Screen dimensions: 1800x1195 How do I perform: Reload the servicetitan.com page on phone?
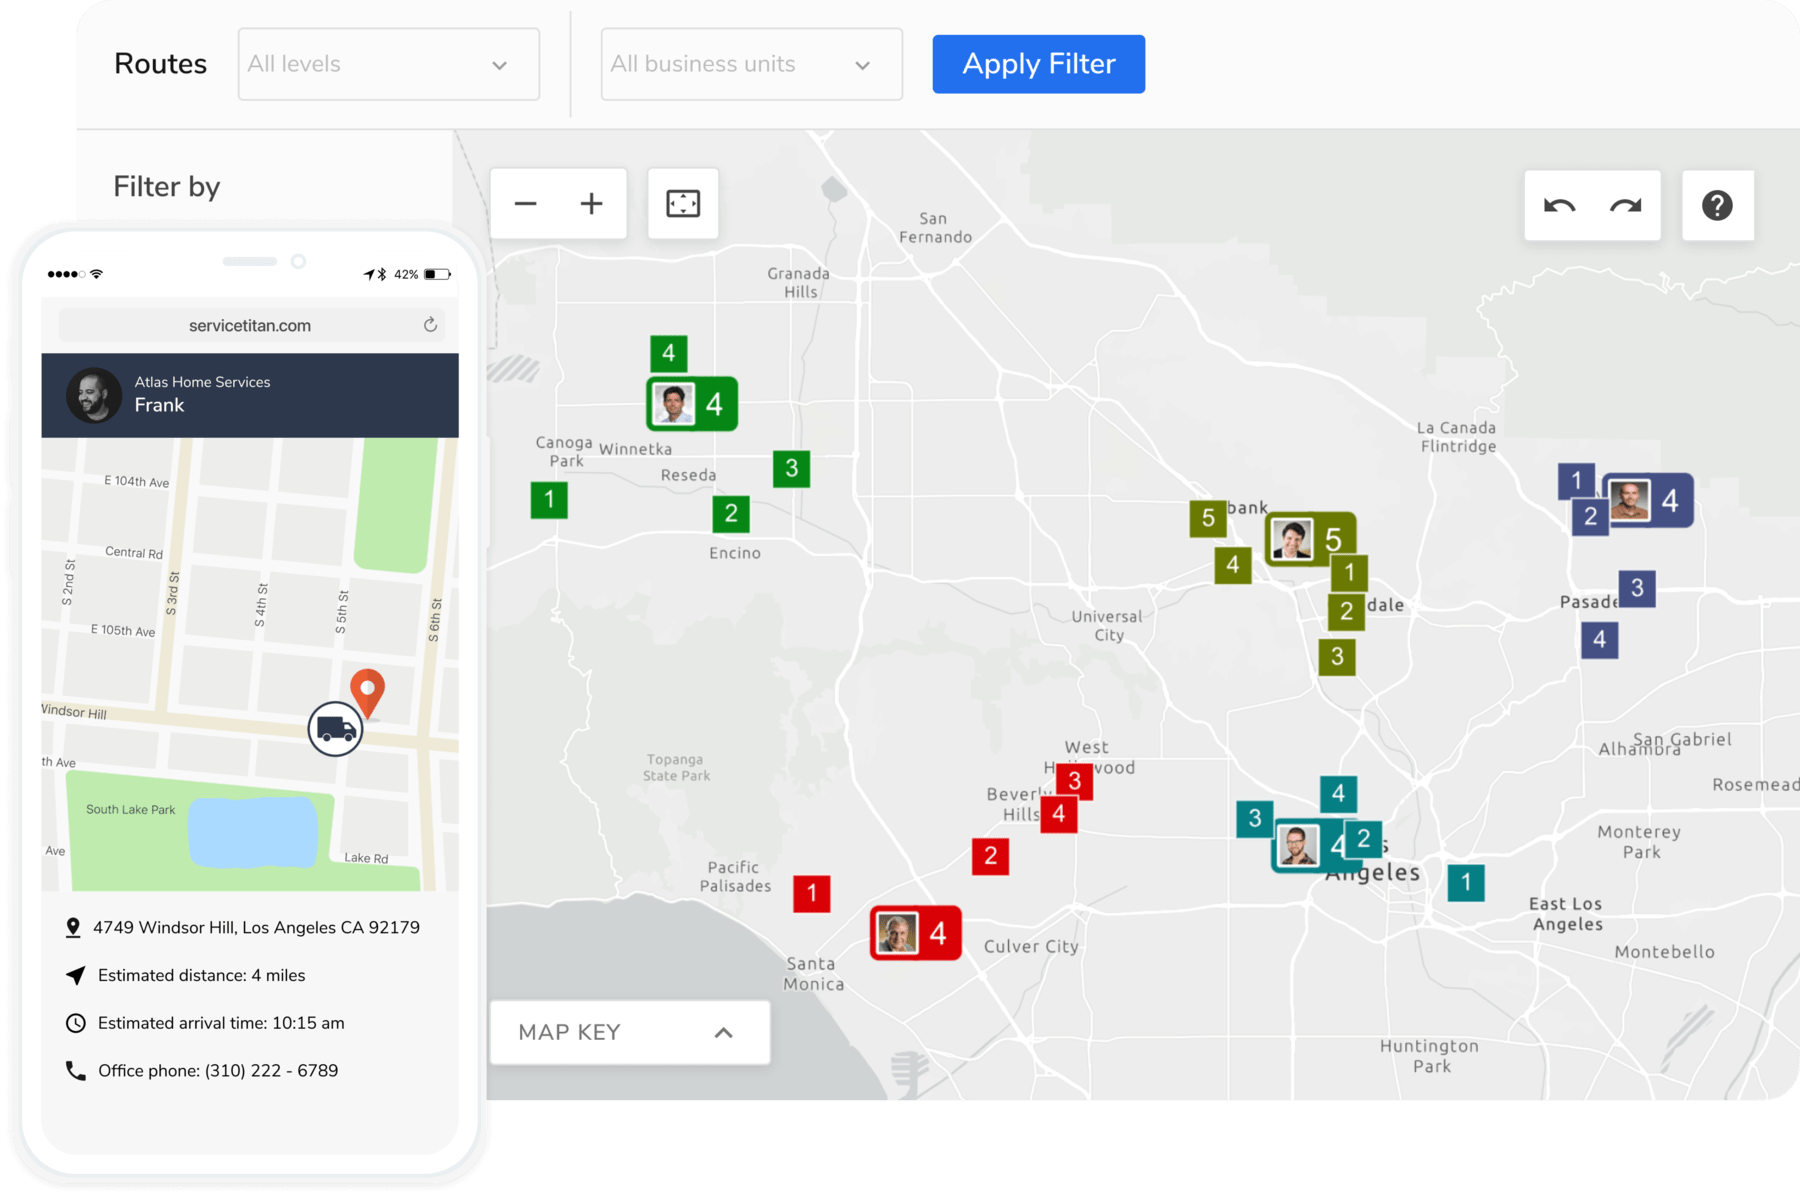(x=430, y=325)
